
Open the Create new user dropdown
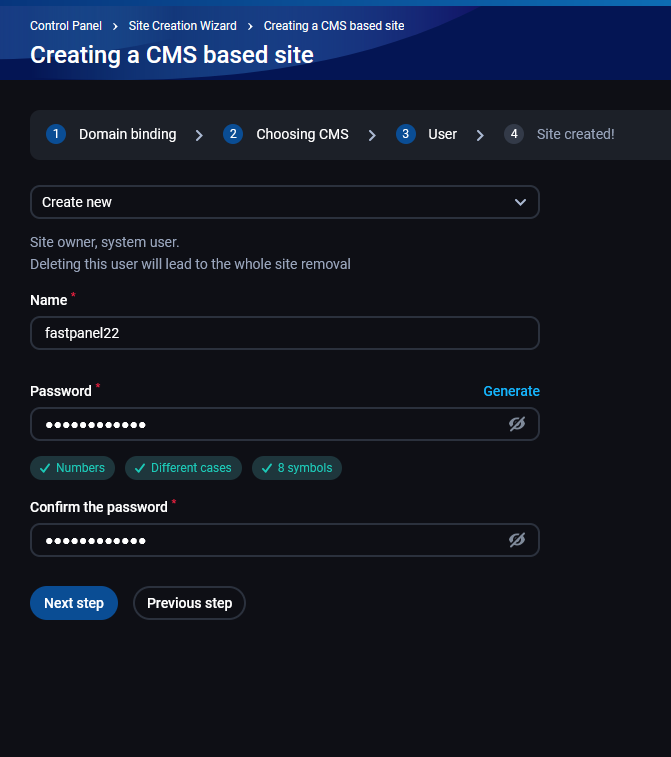click(285, 202)
